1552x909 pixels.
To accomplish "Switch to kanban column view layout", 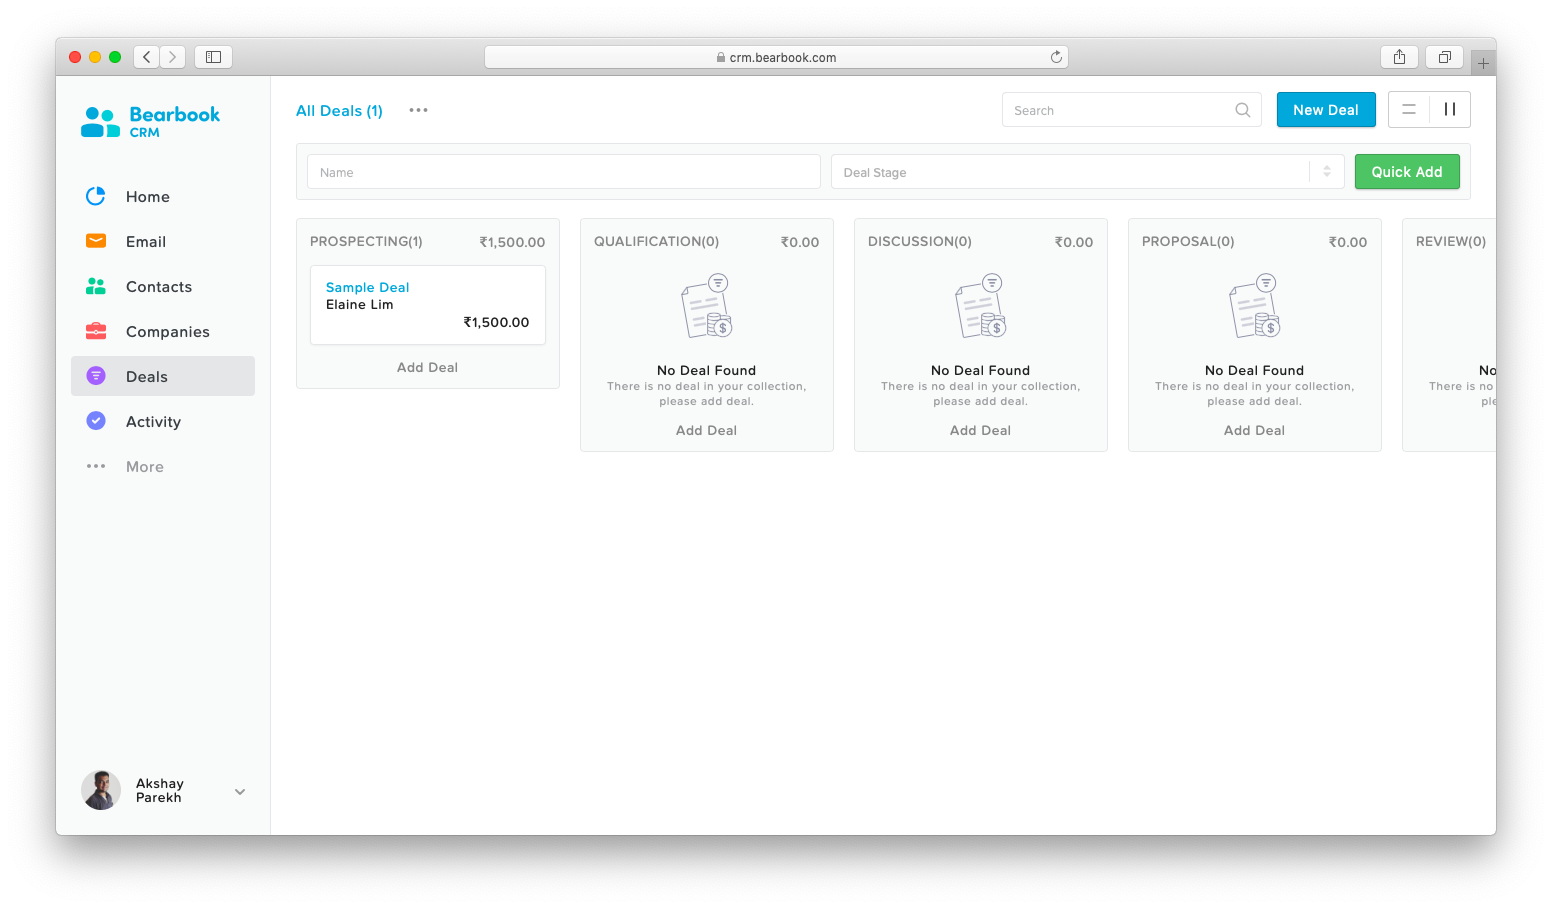I will (1450, 110).
